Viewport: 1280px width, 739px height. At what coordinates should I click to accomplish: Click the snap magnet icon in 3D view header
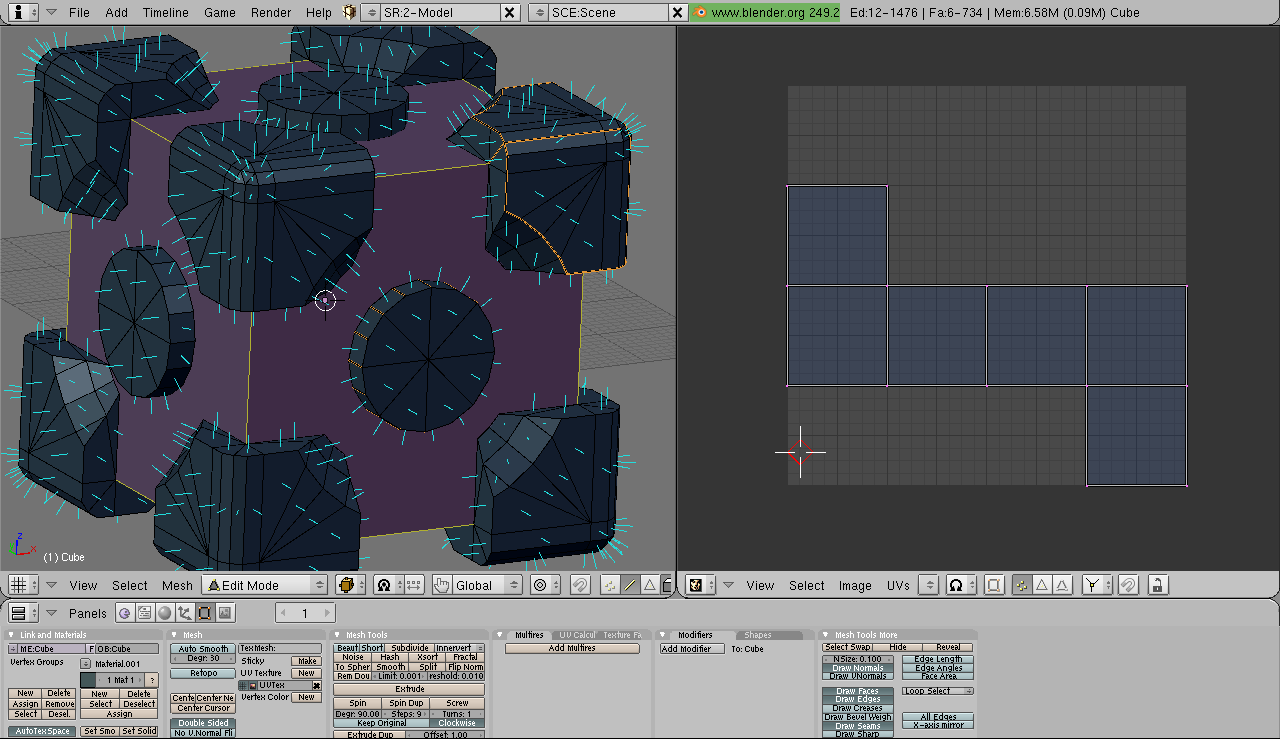tap(579, 585)
